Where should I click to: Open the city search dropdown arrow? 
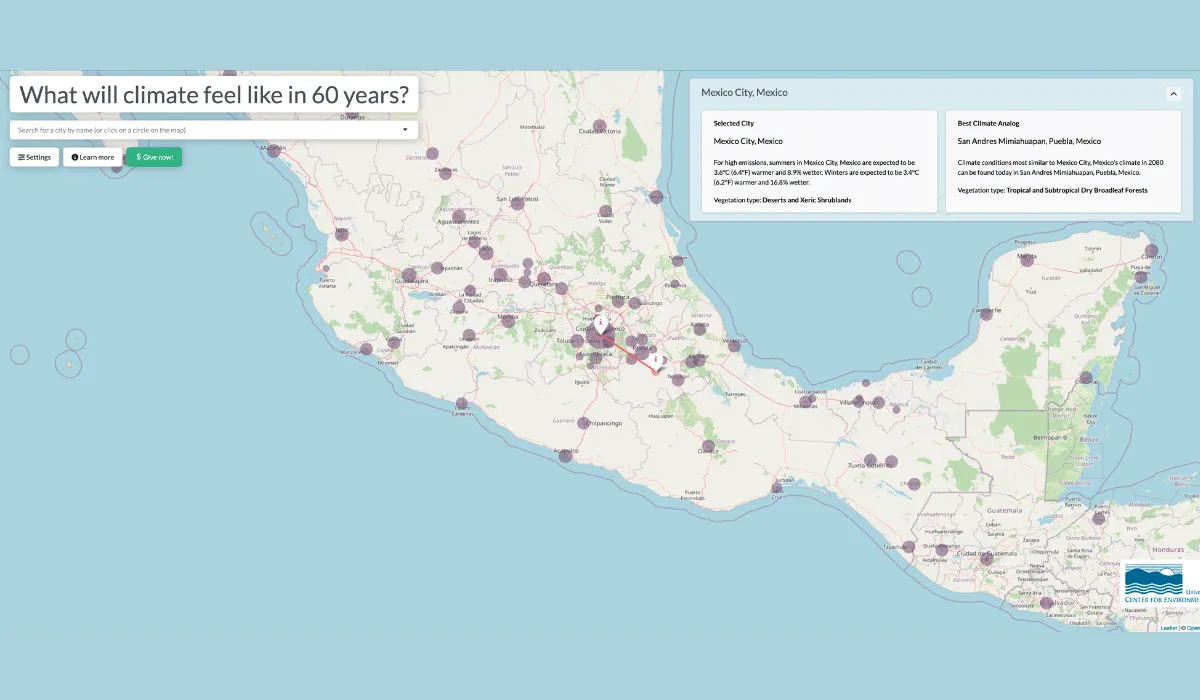click(x=405, y=130)
